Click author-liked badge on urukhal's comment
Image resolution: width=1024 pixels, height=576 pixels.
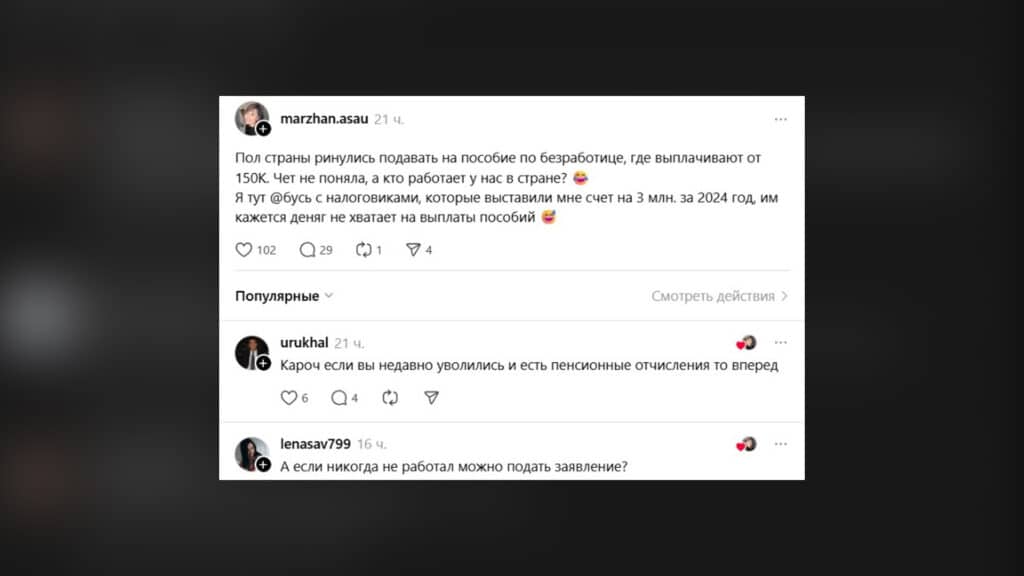[x=746, y=343]
